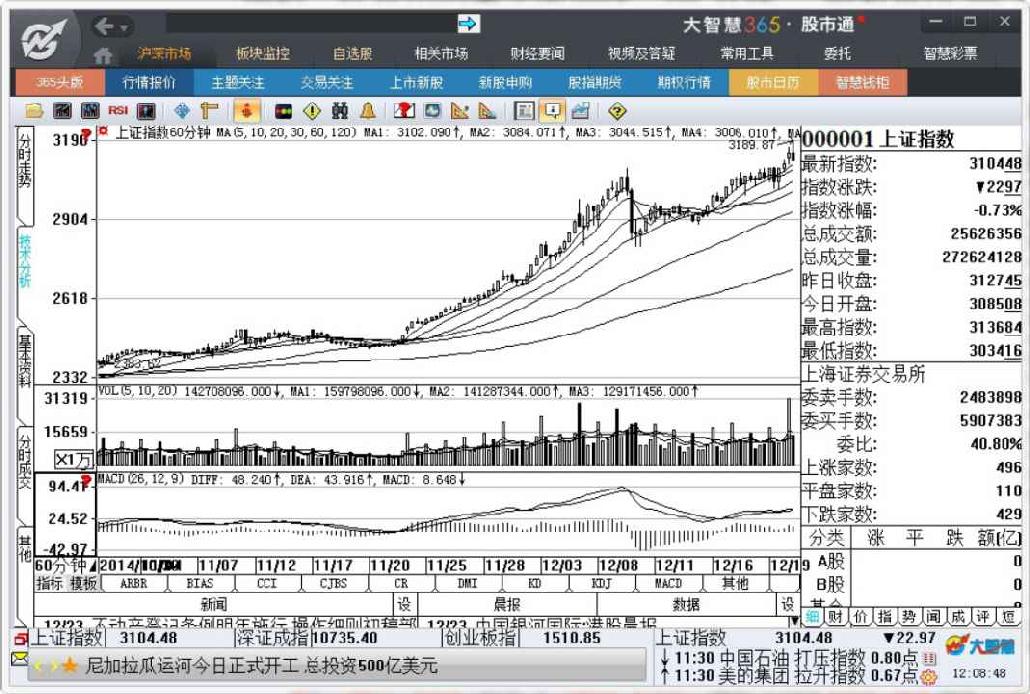Select the 细 tab in right panel
This screenshot has height=694, width=1030.
(813, 616)
